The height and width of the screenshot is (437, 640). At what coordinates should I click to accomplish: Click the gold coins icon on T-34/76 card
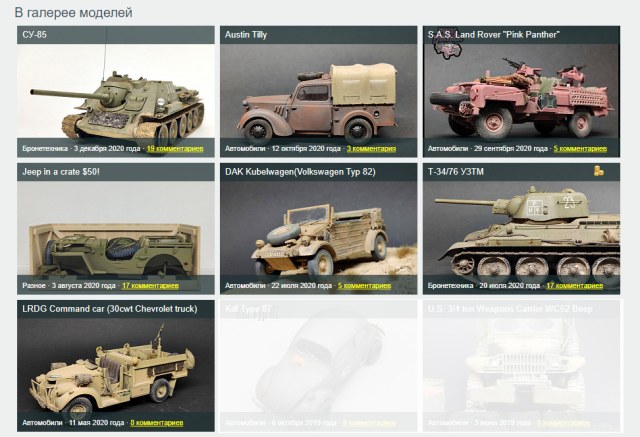pyautogui.click(x=598, y=171)
